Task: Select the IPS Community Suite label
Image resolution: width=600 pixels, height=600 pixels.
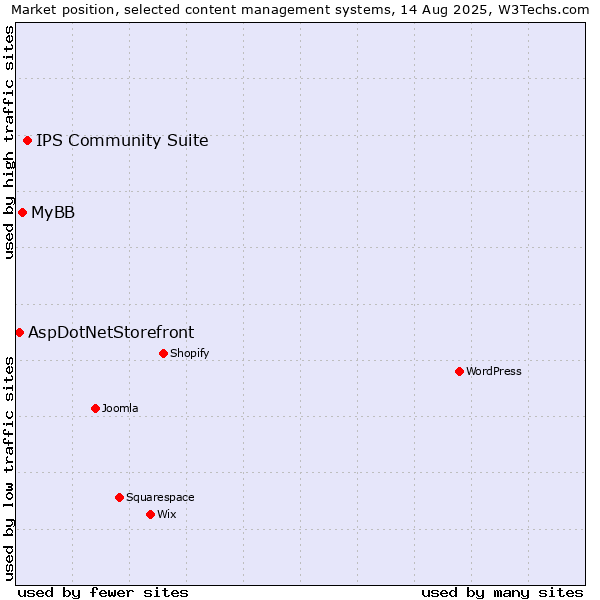Action: pyautogui.click(x=122, y=140)
